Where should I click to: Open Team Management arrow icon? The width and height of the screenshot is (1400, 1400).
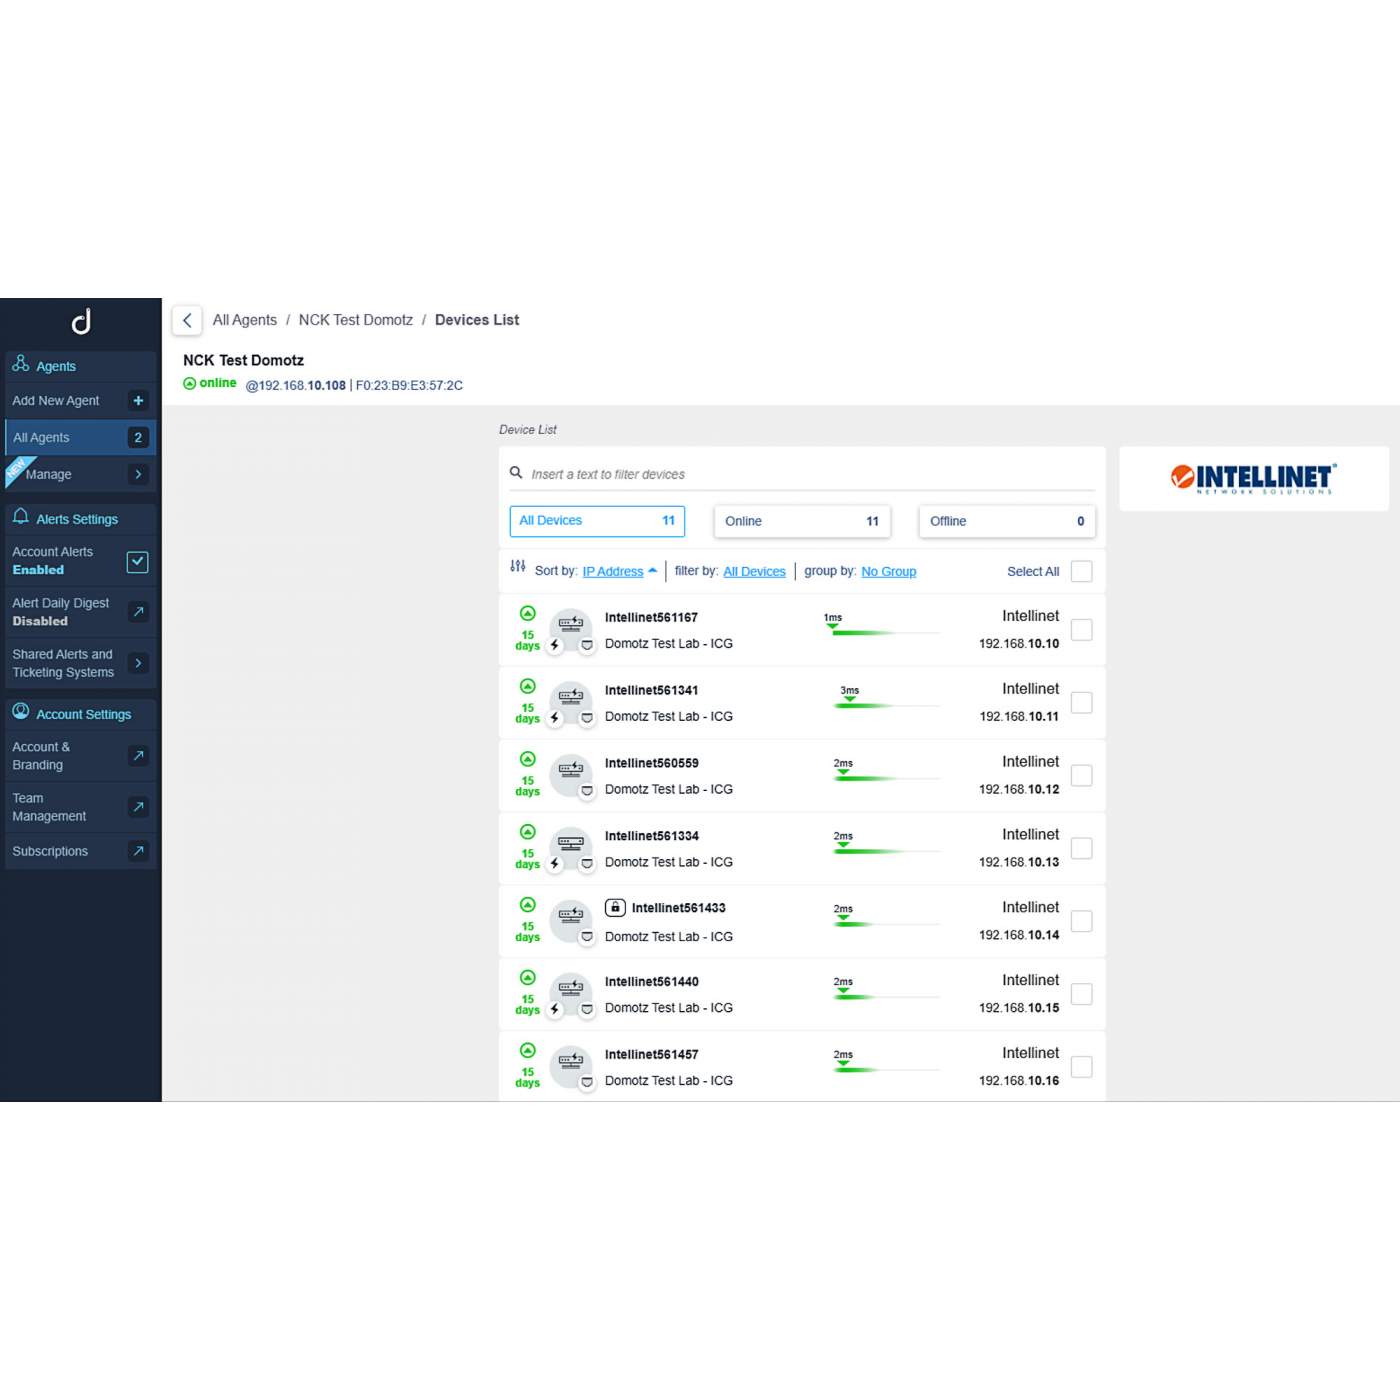click(x=138, y=807)
